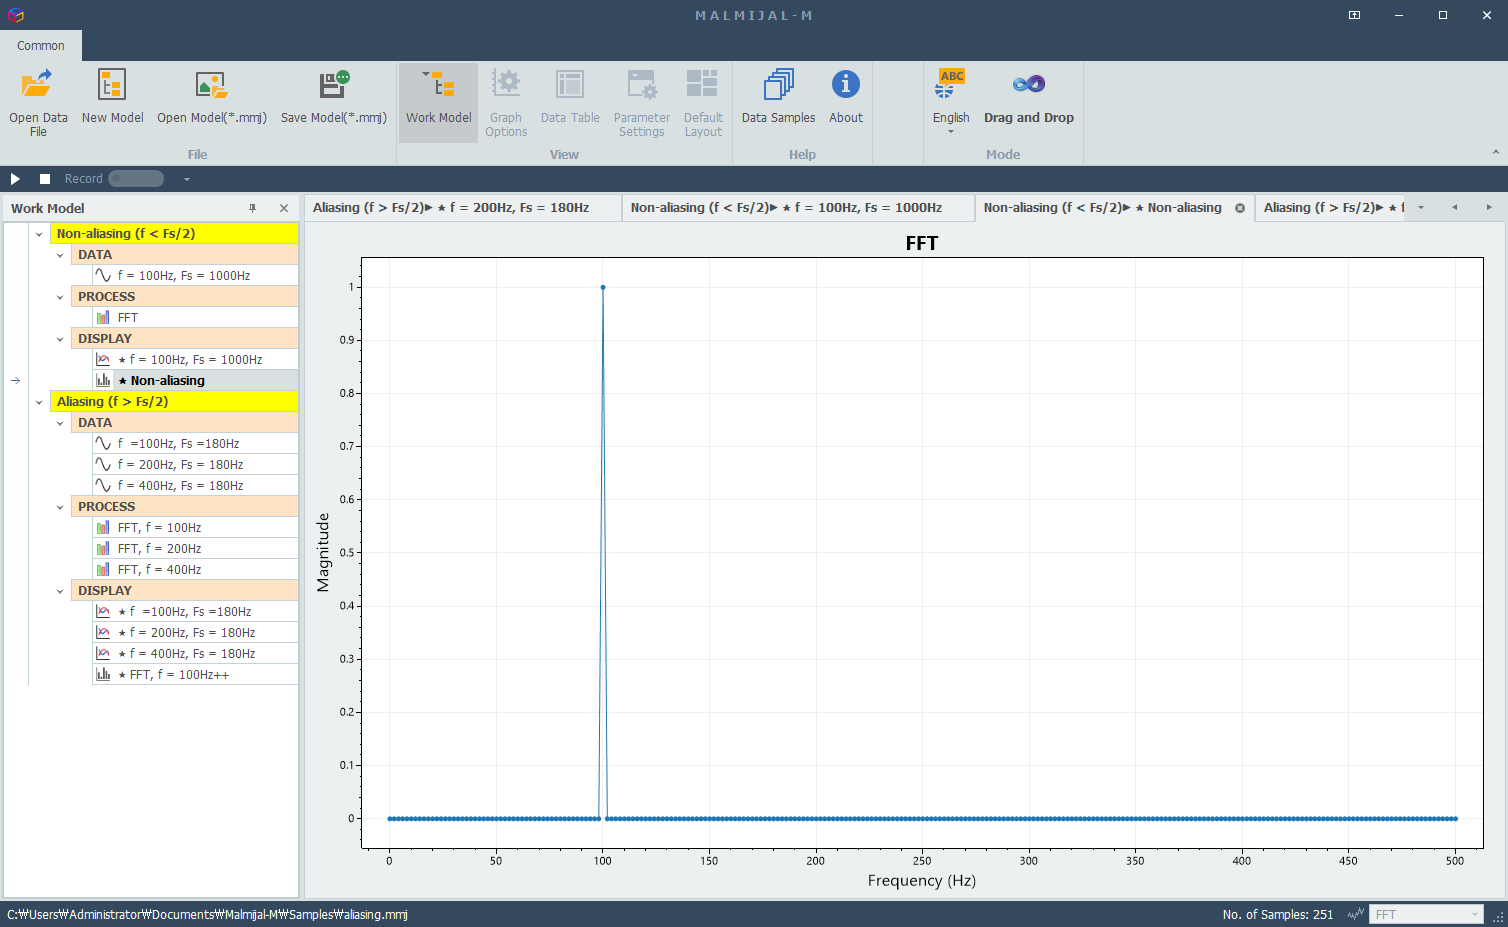
Task: Switch to tab ★ f = 100Hz, Fs = 1000Hz
Action: (797, 208)
